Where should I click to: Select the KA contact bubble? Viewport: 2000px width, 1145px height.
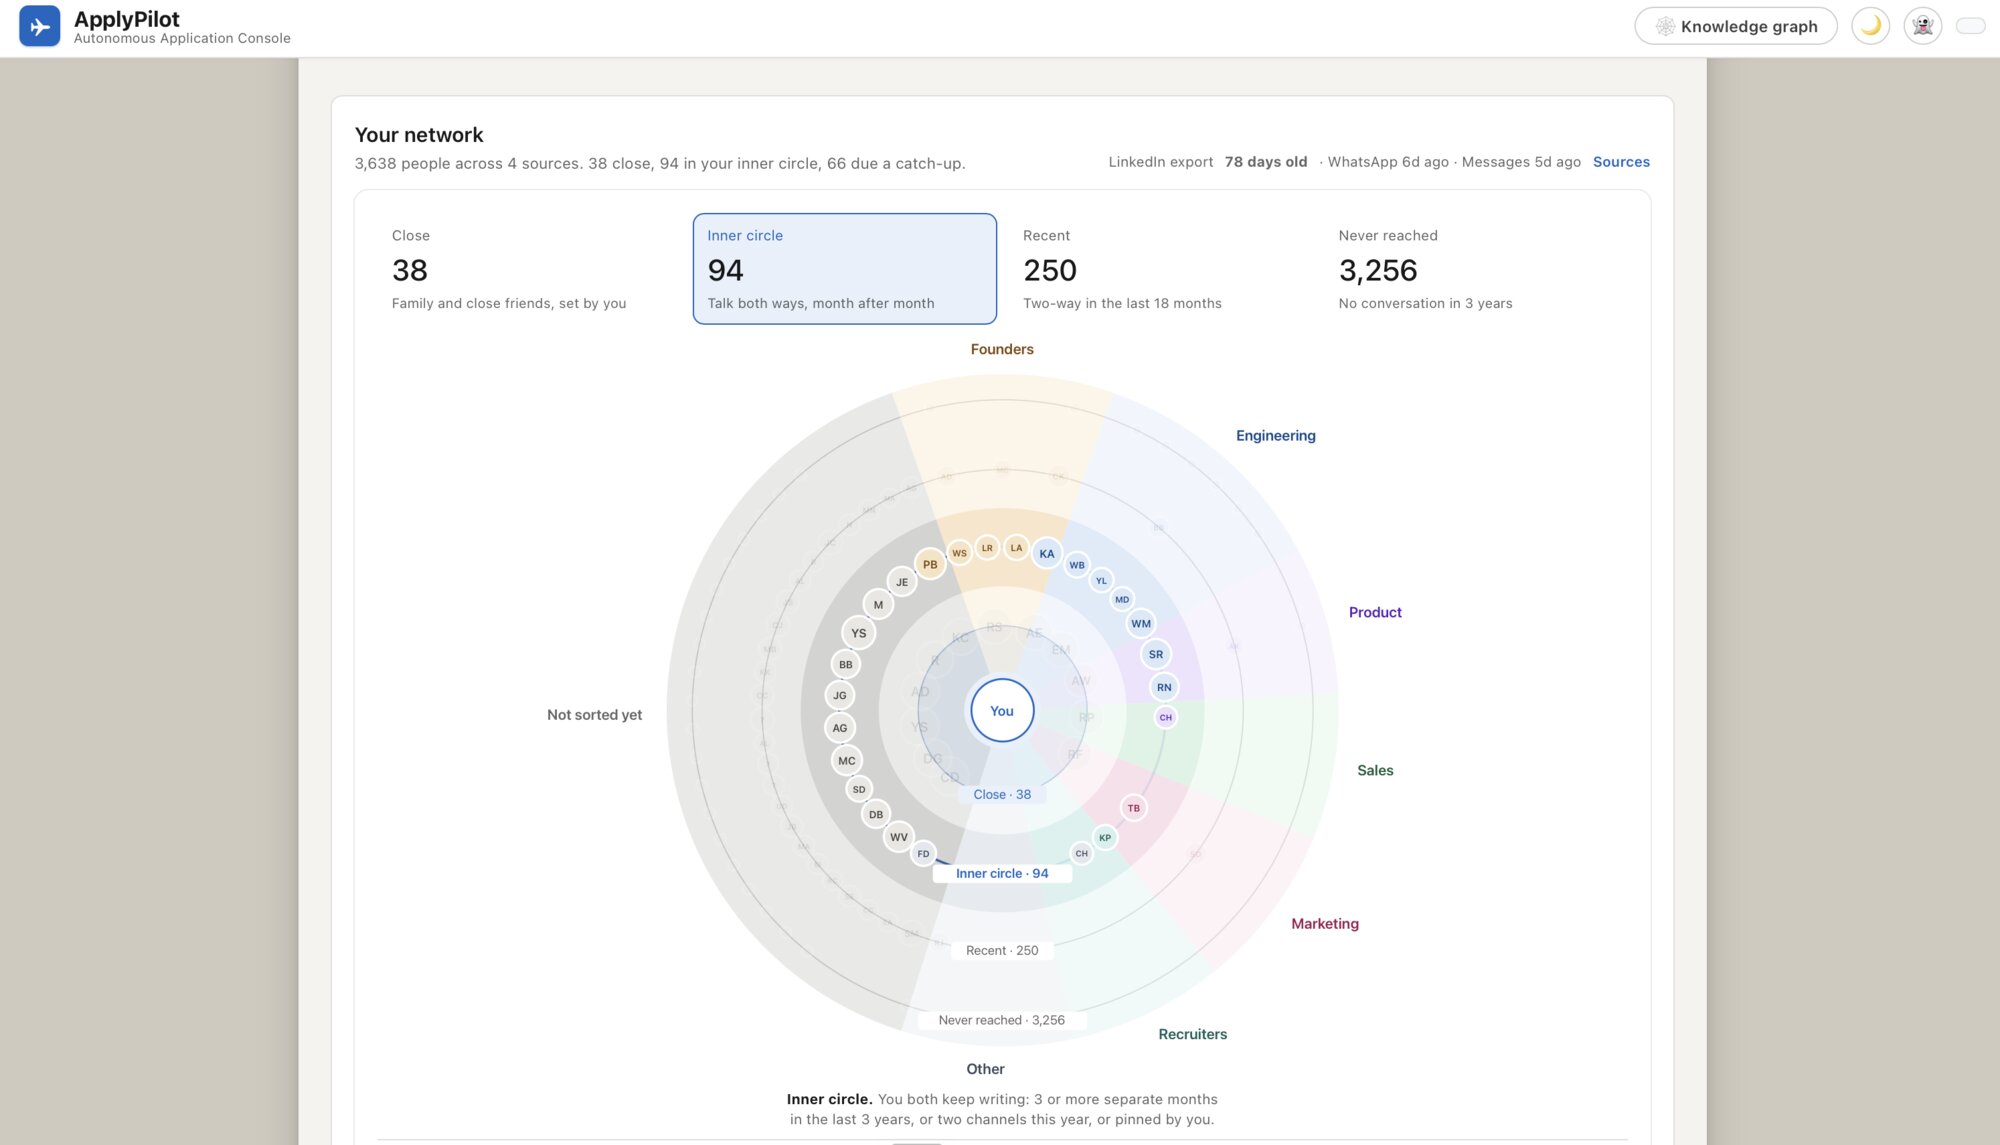(x=1047, y=554)
